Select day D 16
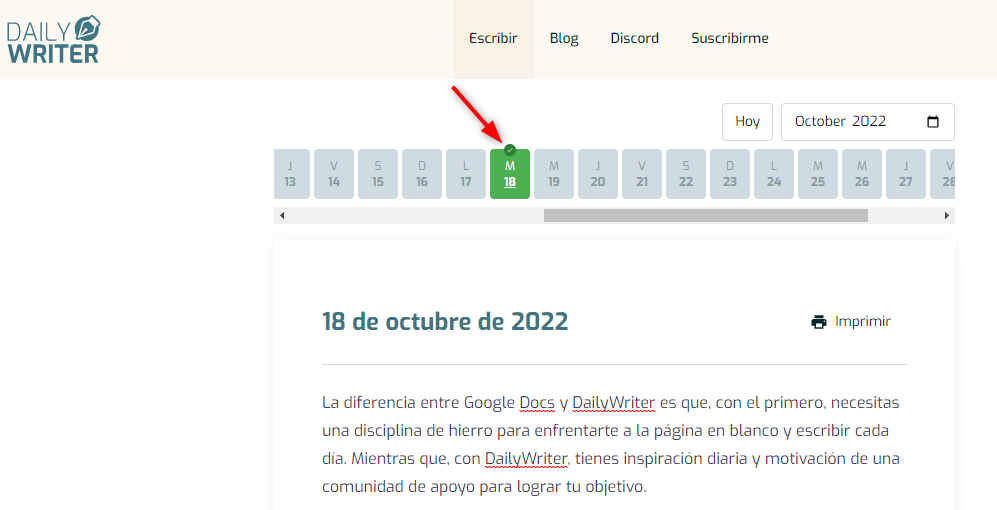The width and height of the screenshot is (997, 510). click(422, 174)
